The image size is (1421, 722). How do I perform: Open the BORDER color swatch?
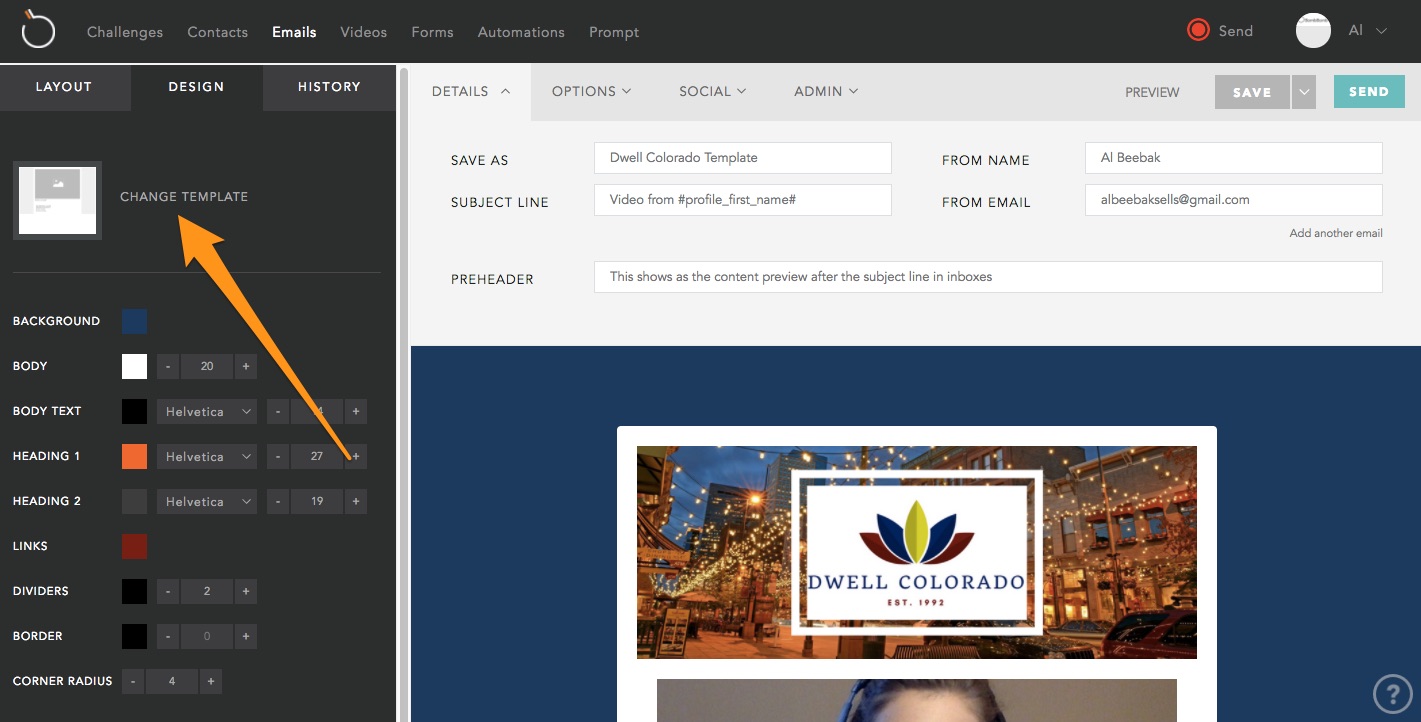click(134, 636)
